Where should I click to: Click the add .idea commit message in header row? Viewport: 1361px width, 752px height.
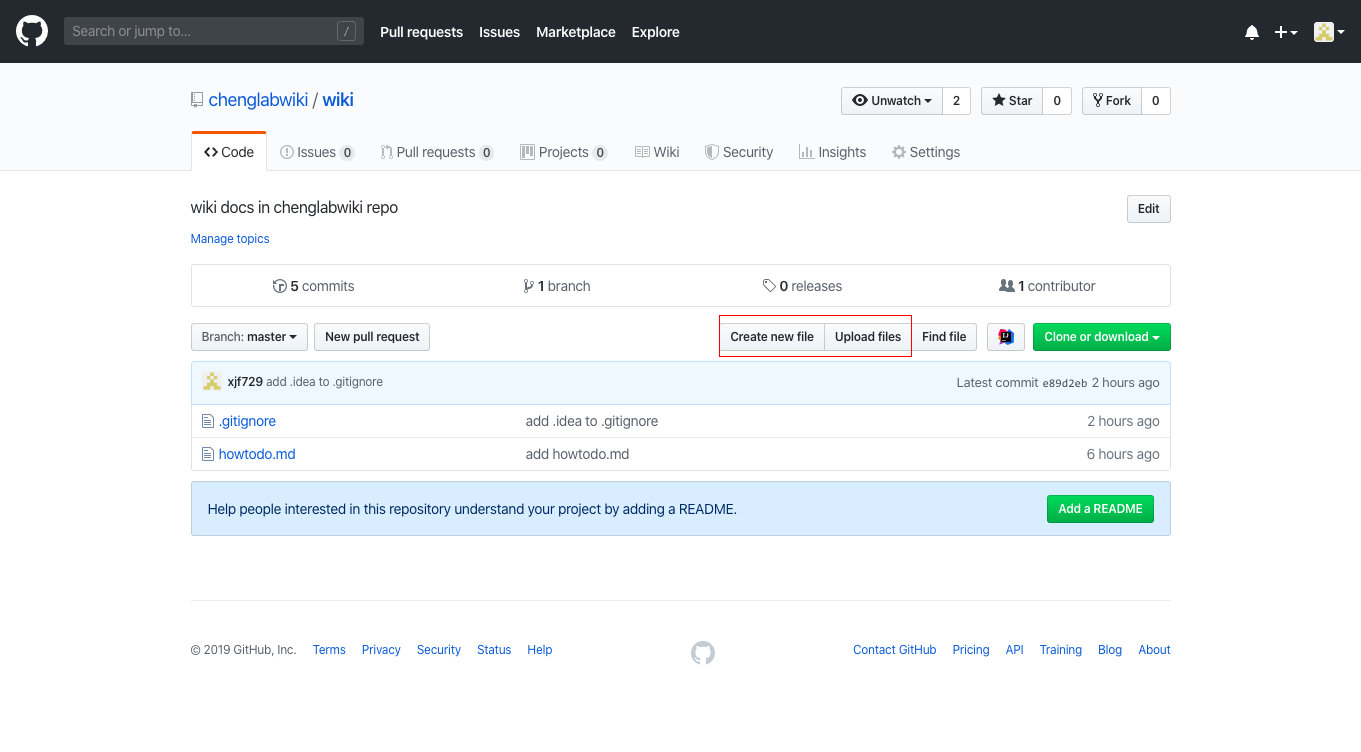pyautogui.click(x=324, y=382)
